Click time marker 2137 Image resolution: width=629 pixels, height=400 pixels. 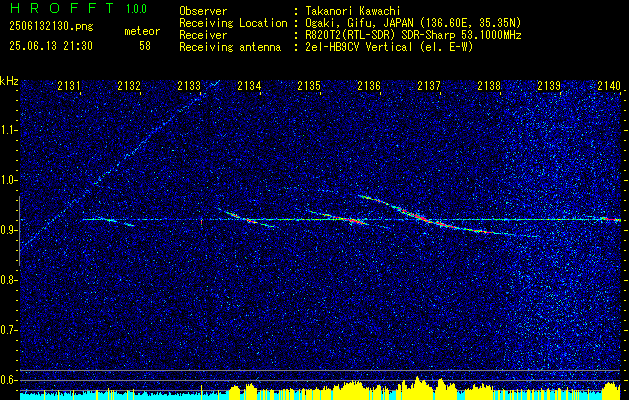point(429,85)
